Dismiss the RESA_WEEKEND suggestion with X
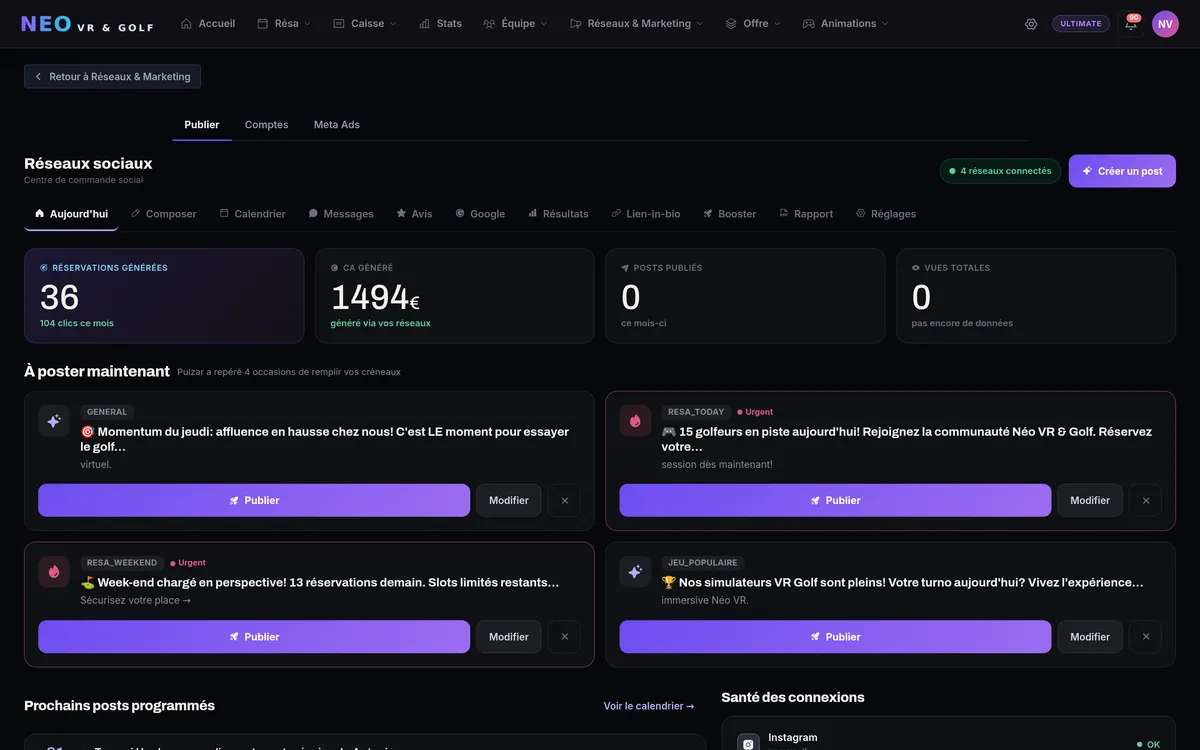Viewport: 1200px width, 750px height. pyautogui.click(x=564, y=637)
